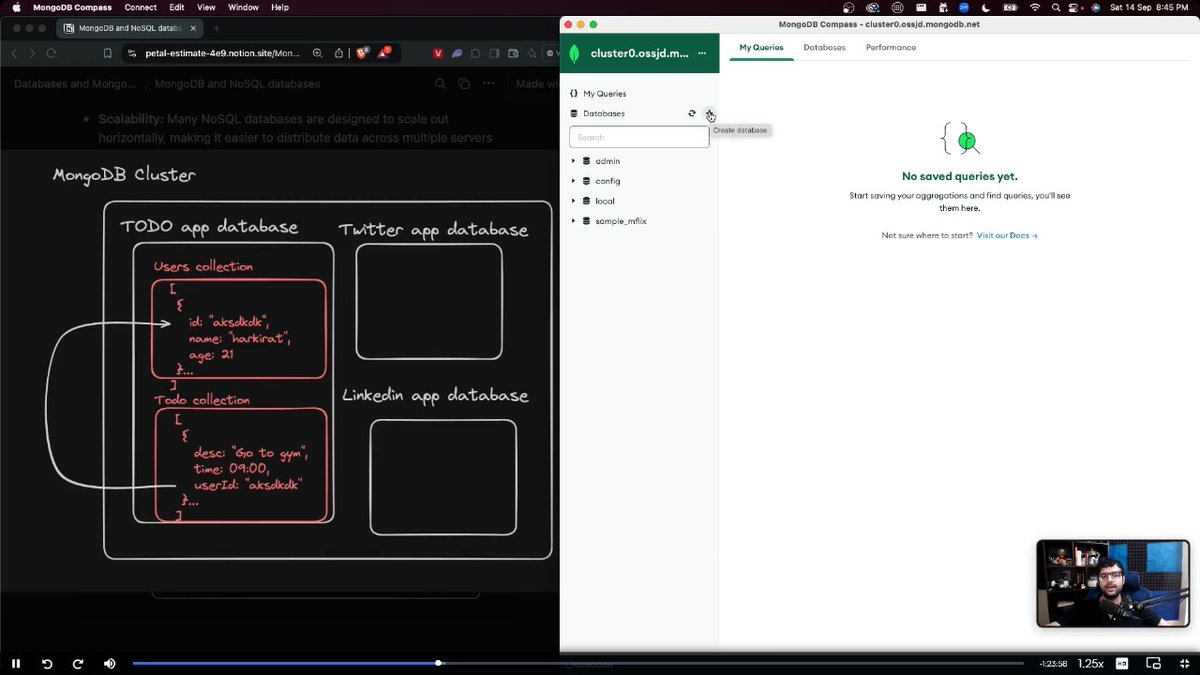Click the Databases heading in sidebar
The height and width of the screenshot is (675, 1200).
coord(604,113)
